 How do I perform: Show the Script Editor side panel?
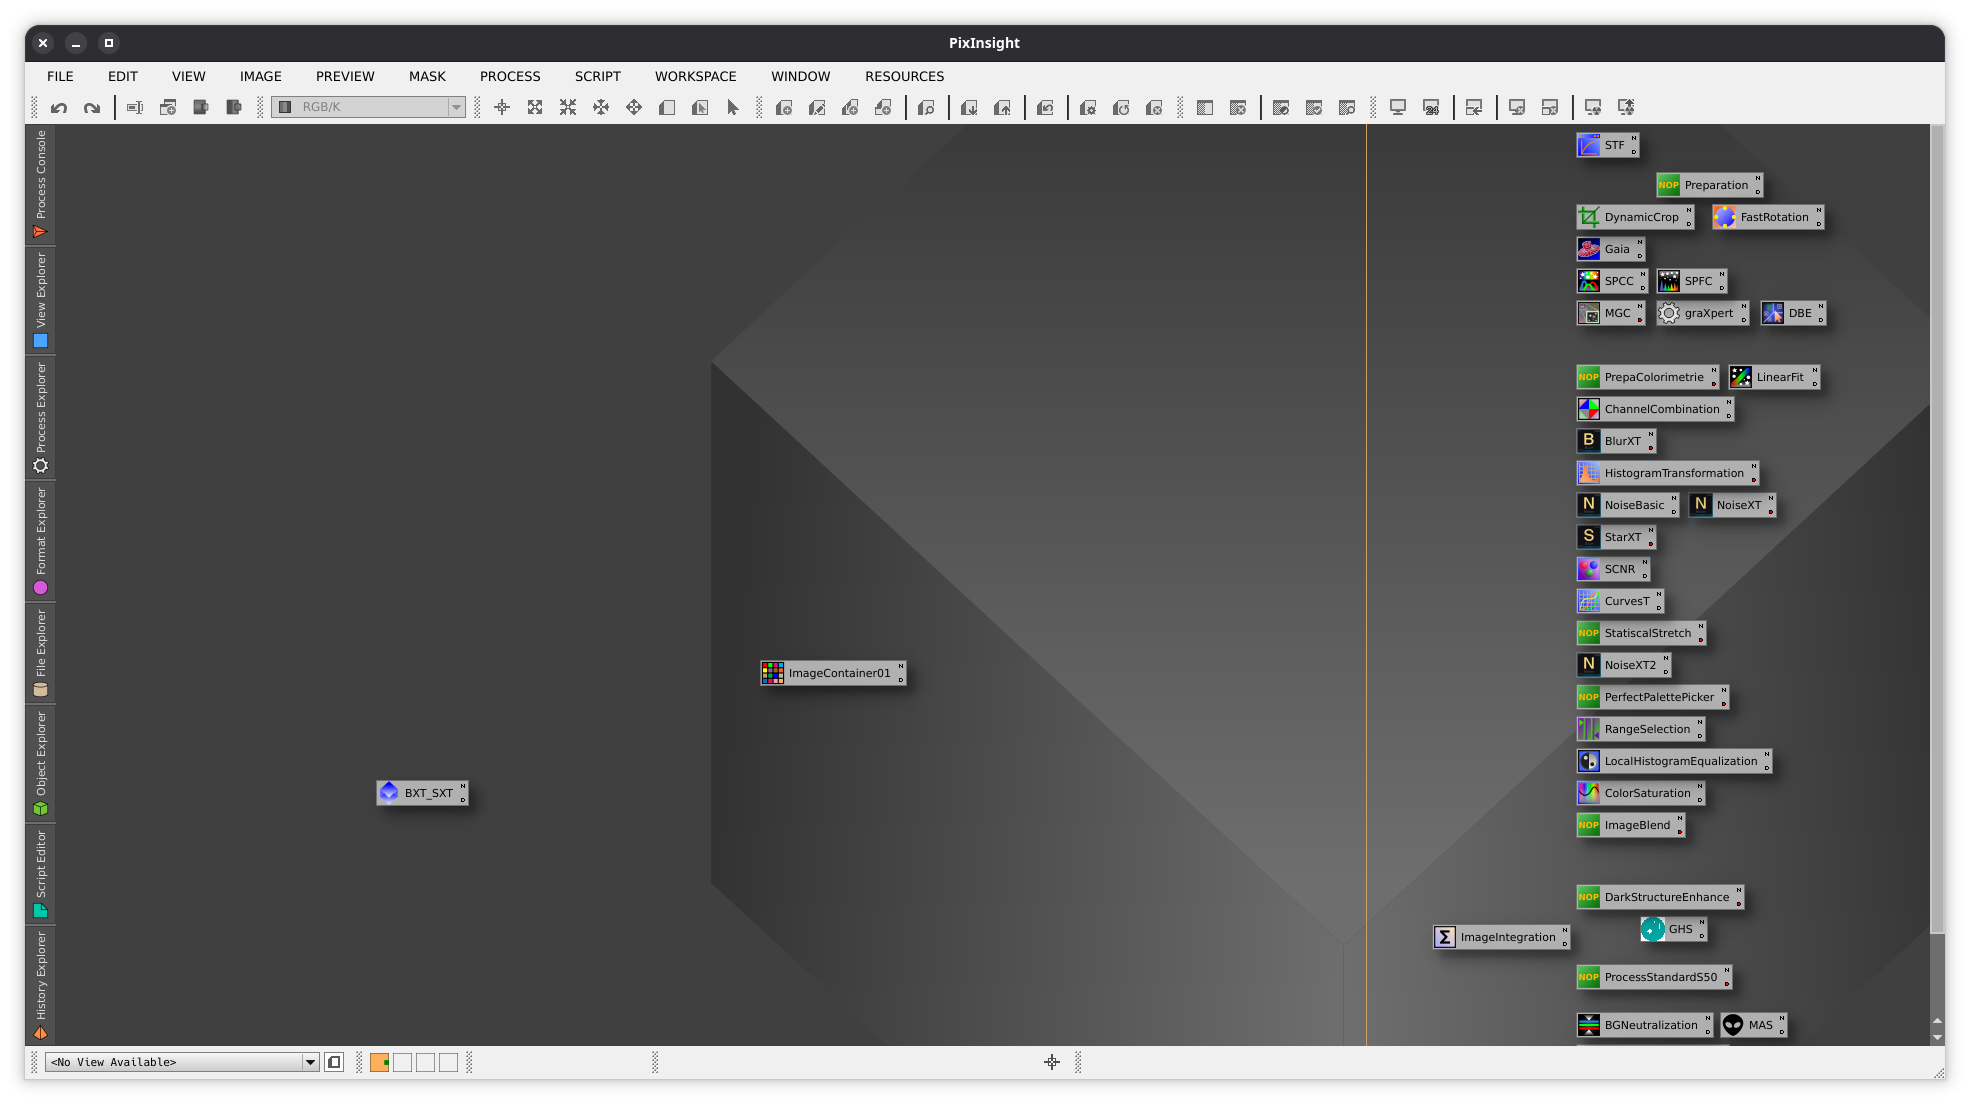click(x=41, y=873)
